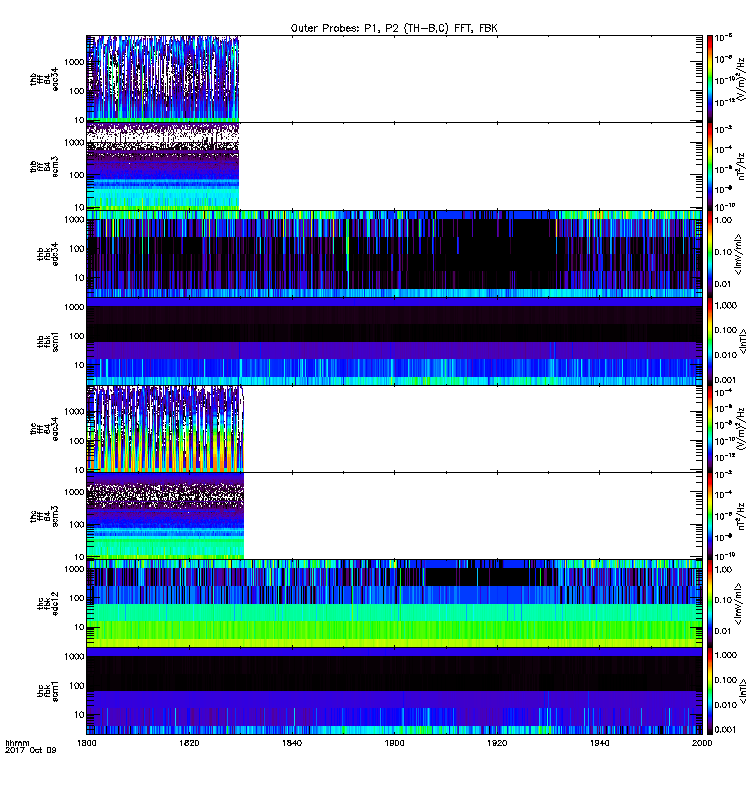This screenshot has width=750, height=800.
Task: Click the "thc fff 64 eac34" y-axis label
Action: pyautogui.click(x=44, y=429)
